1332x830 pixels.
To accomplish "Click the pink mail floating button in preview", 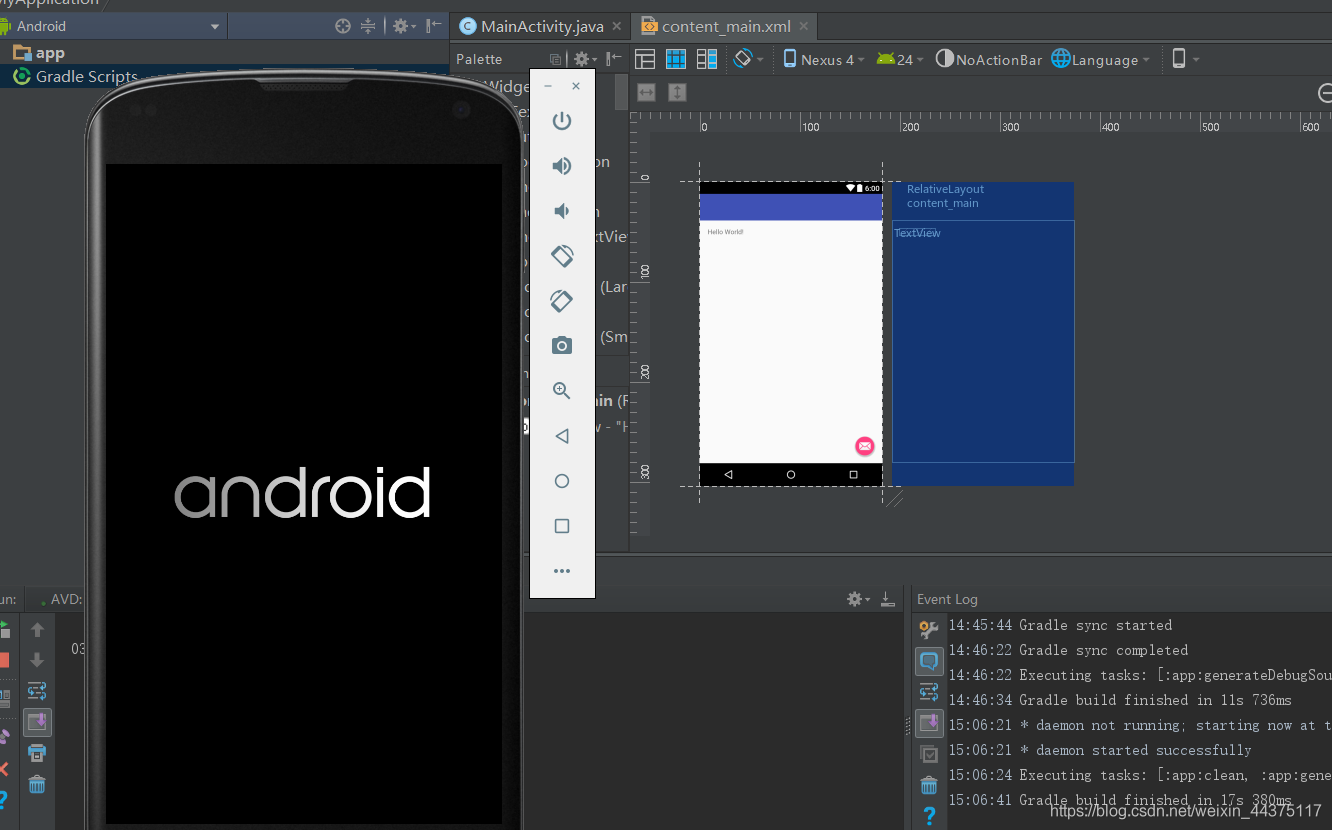I will click(x=865, y=446).
